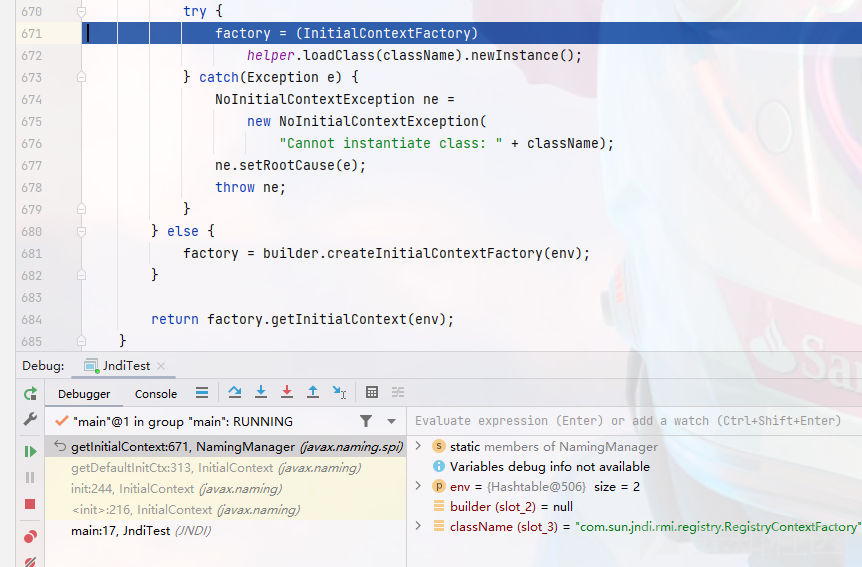Focus the Evaluate expression input field

(635, 421)
